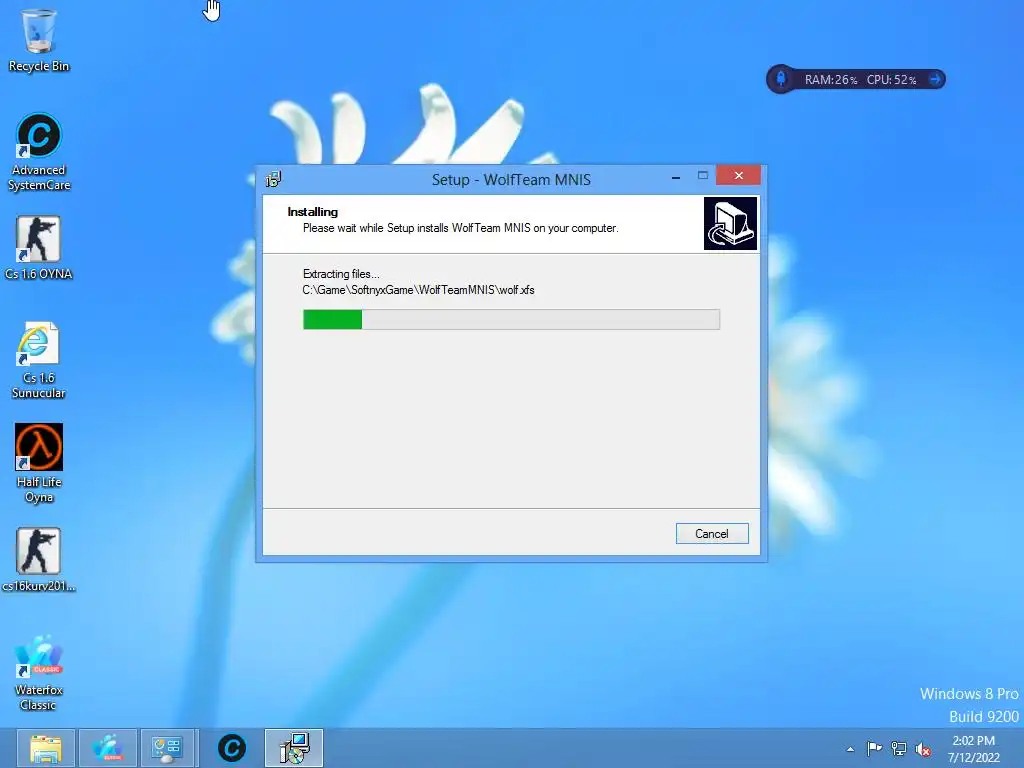Switch to the Setup installer taskbar button
The height and width of the screenshot is (768, 1024).
(x=294, y=748)
